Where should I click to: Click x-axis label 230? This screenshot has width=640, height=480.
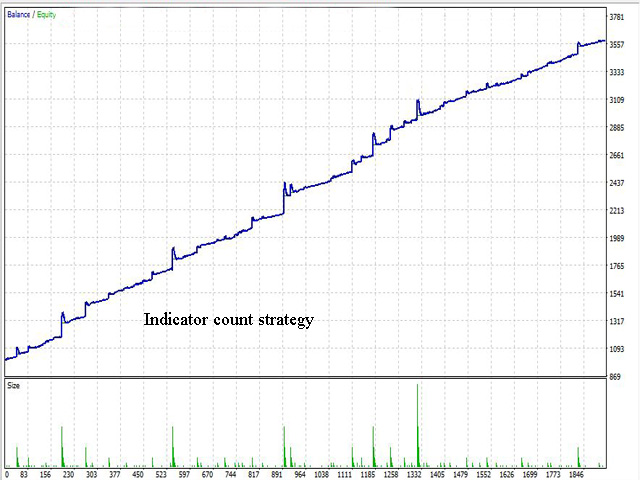click(x=68, y=474)
